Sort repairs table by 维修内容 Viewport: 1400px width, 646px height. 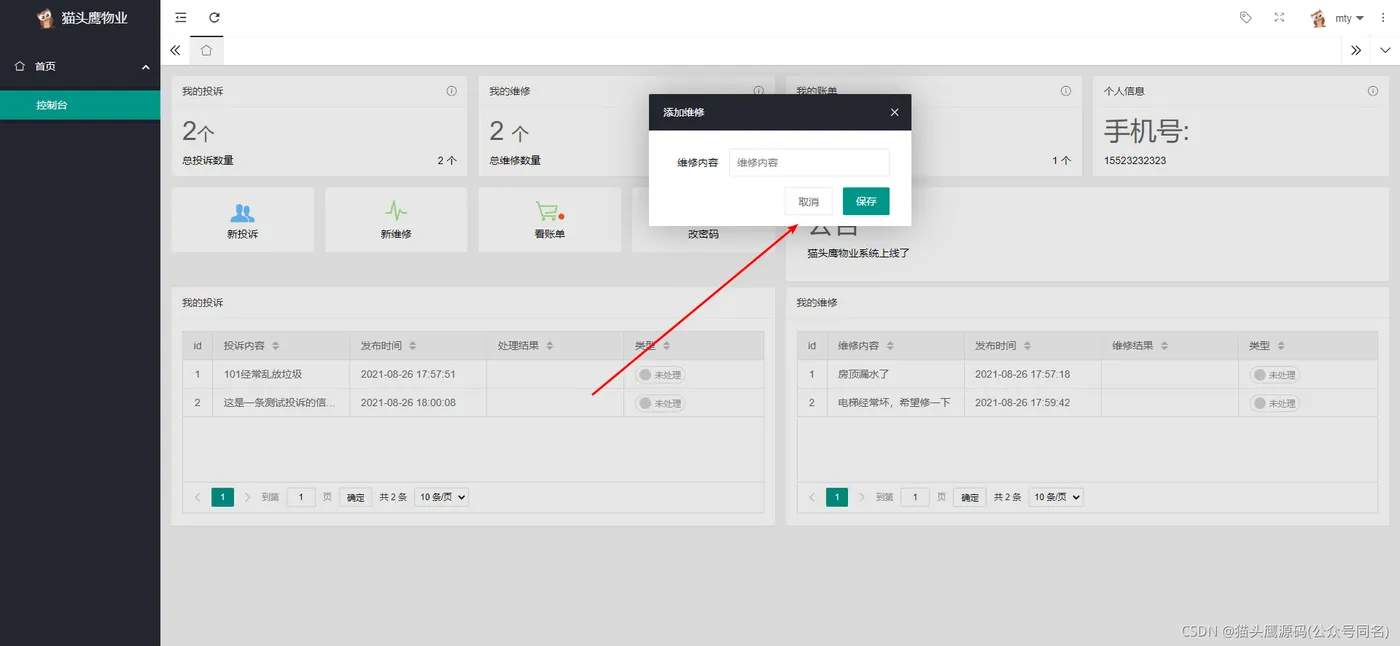pyautogui.click(x=890, y=346)
